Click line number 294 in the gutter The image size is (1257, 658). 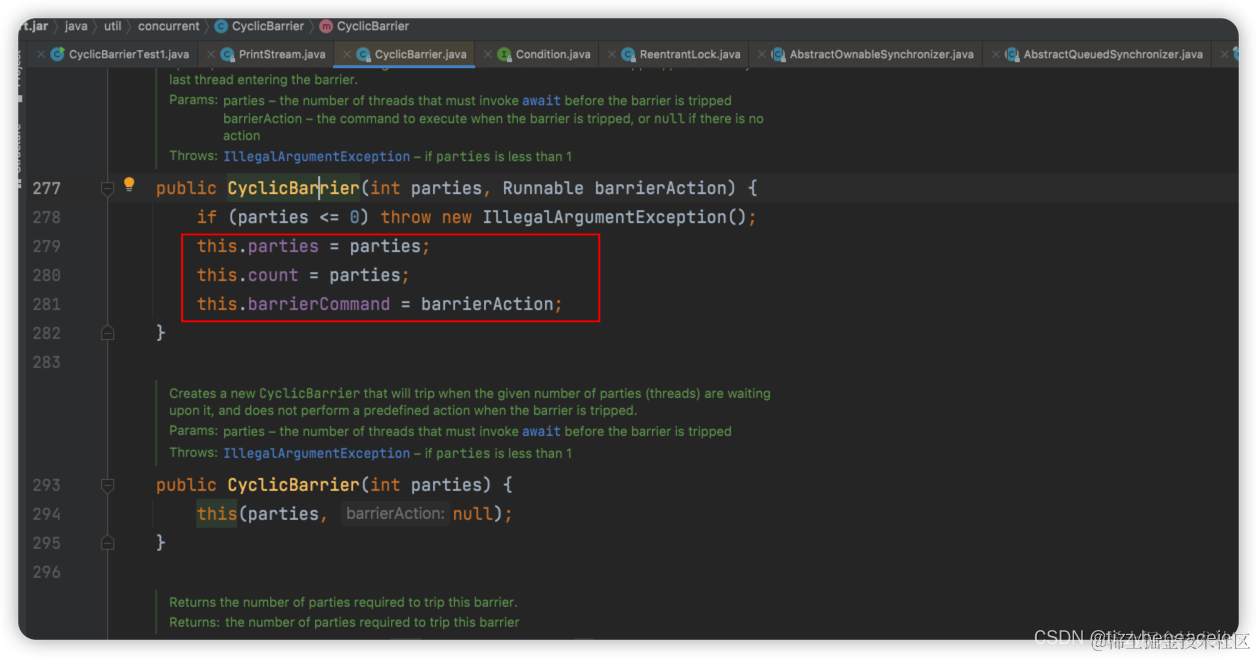point(47,514)
